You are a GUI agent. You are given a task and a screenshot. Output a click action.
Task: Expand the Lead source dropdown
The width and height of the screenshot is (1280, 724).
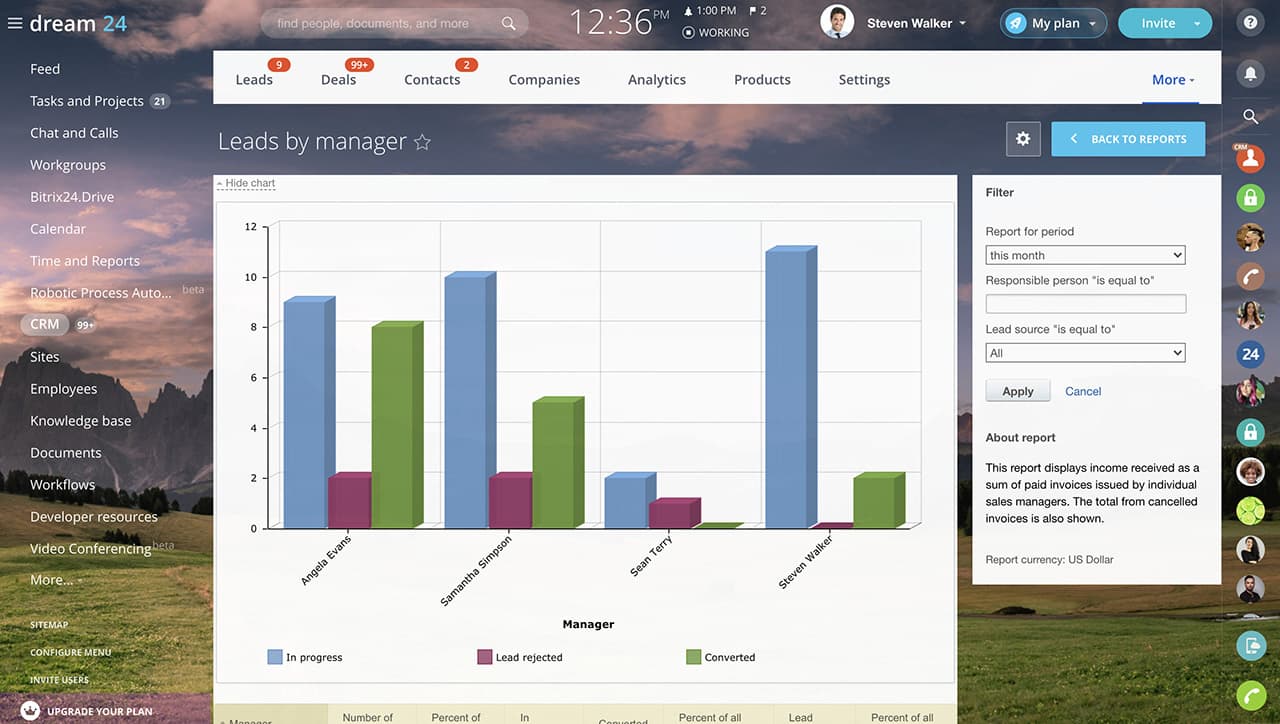[1085, 353]
